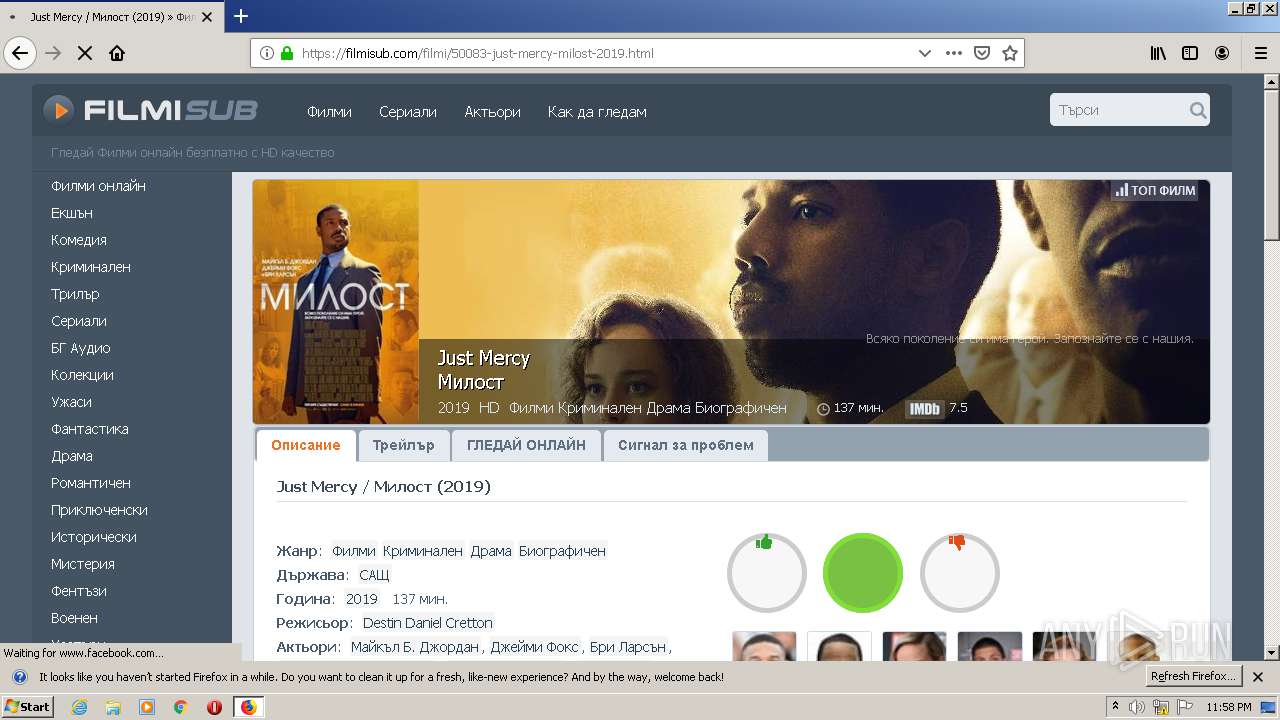Show hidden tray icons arrow
Screen dimensions: 1280x720
tap(1115, 707)
